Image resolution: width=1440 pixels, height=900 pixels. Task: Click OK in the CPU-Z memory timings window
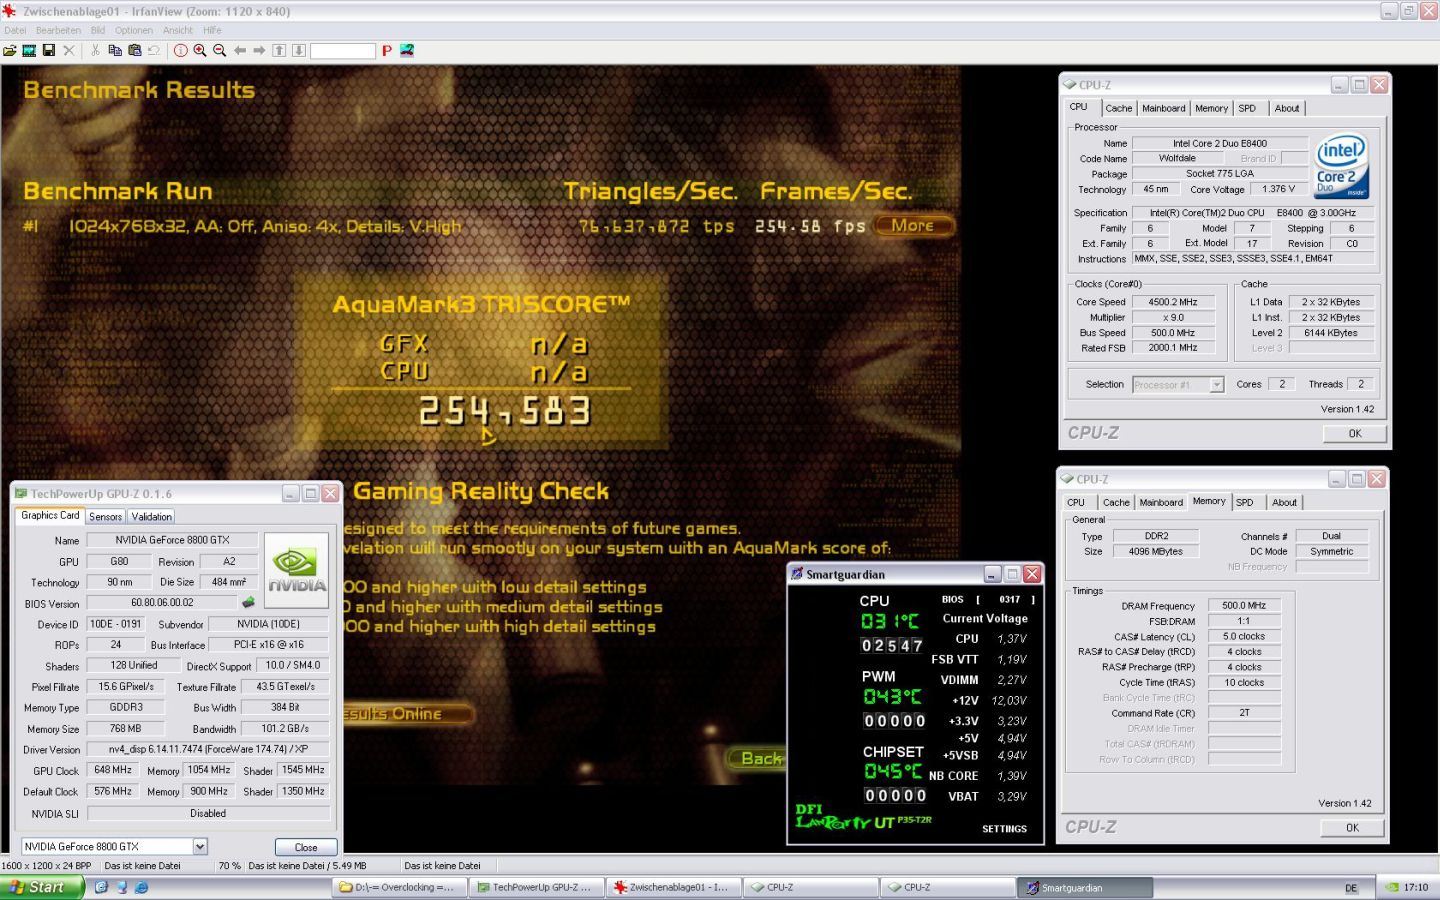pos(1352,827)
